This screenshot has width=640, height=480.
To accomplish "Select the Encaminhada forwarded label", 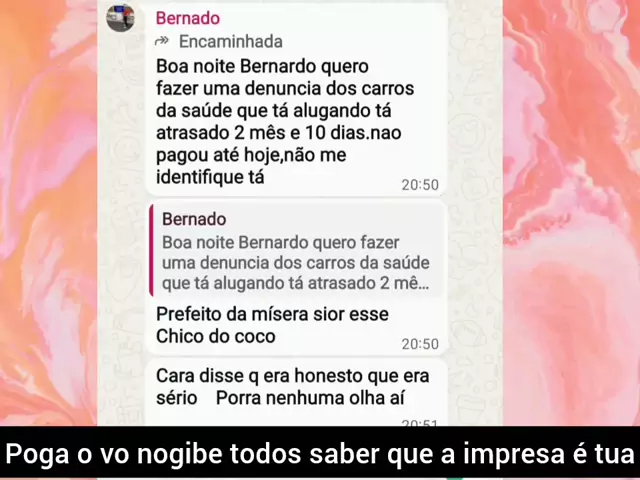I will click(x=231, y=41).
